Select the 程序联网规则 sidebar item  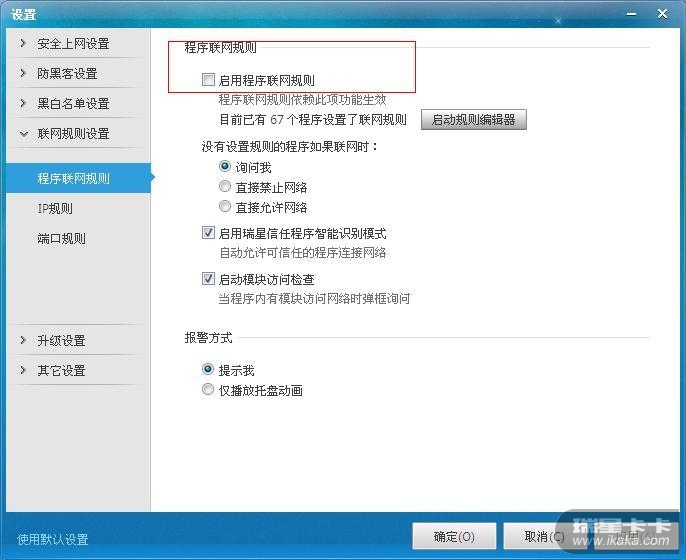tap(78, 178)
